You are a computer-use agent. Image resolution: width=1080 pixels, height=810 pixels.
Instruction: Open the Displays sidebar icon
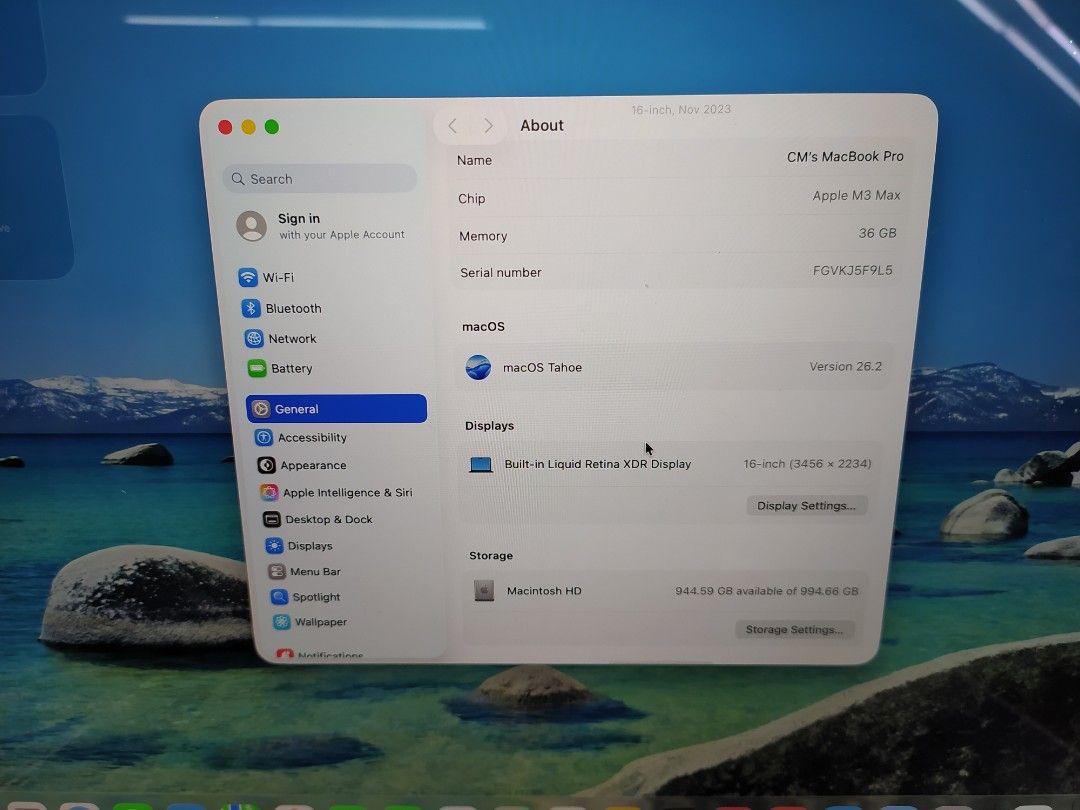274,546
